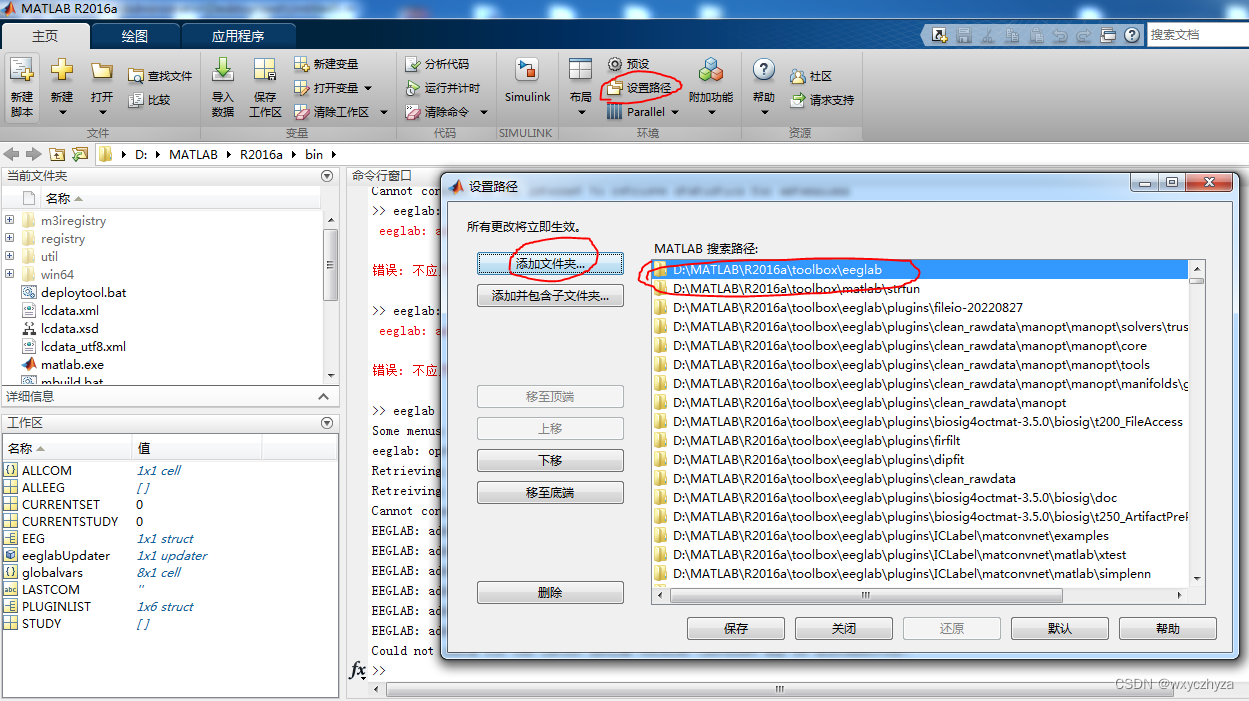Expand the win64 folder node
The image size is (1249, 701).
(9, 274)
